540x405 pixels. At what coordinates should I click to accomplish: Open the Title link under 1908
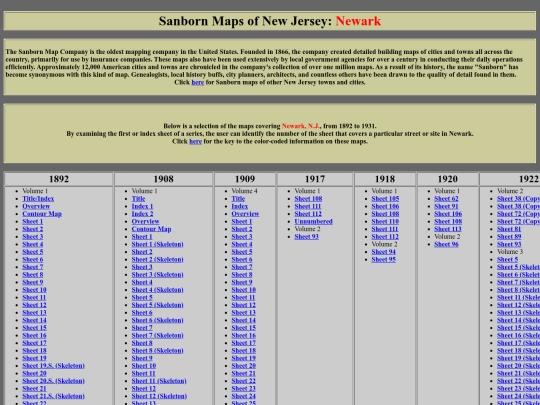tap(138, 199)
